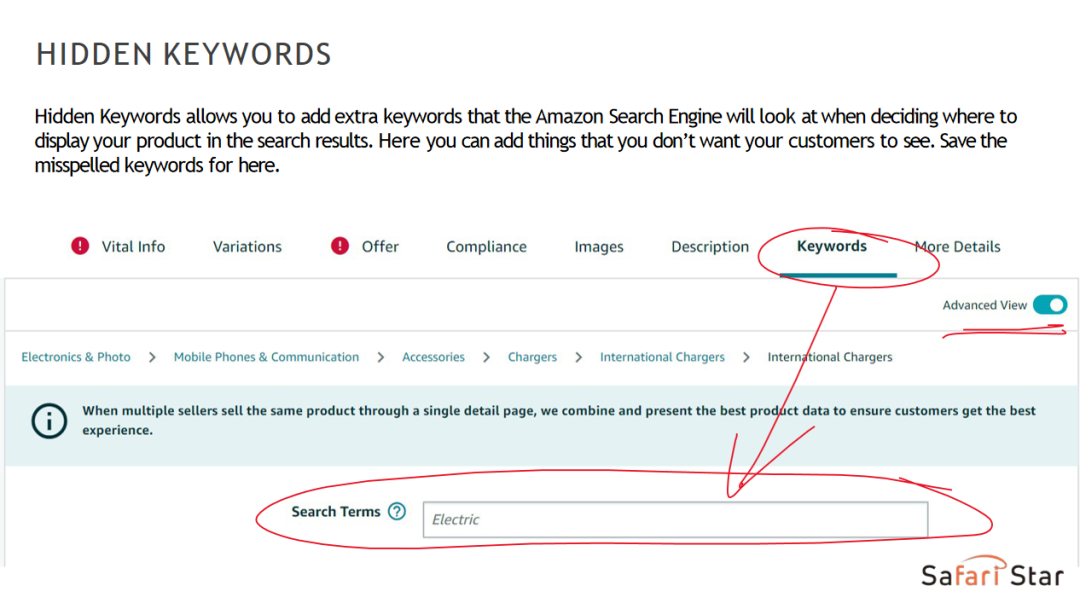Click the chevron after Electronics & Photo

[152, 357]
